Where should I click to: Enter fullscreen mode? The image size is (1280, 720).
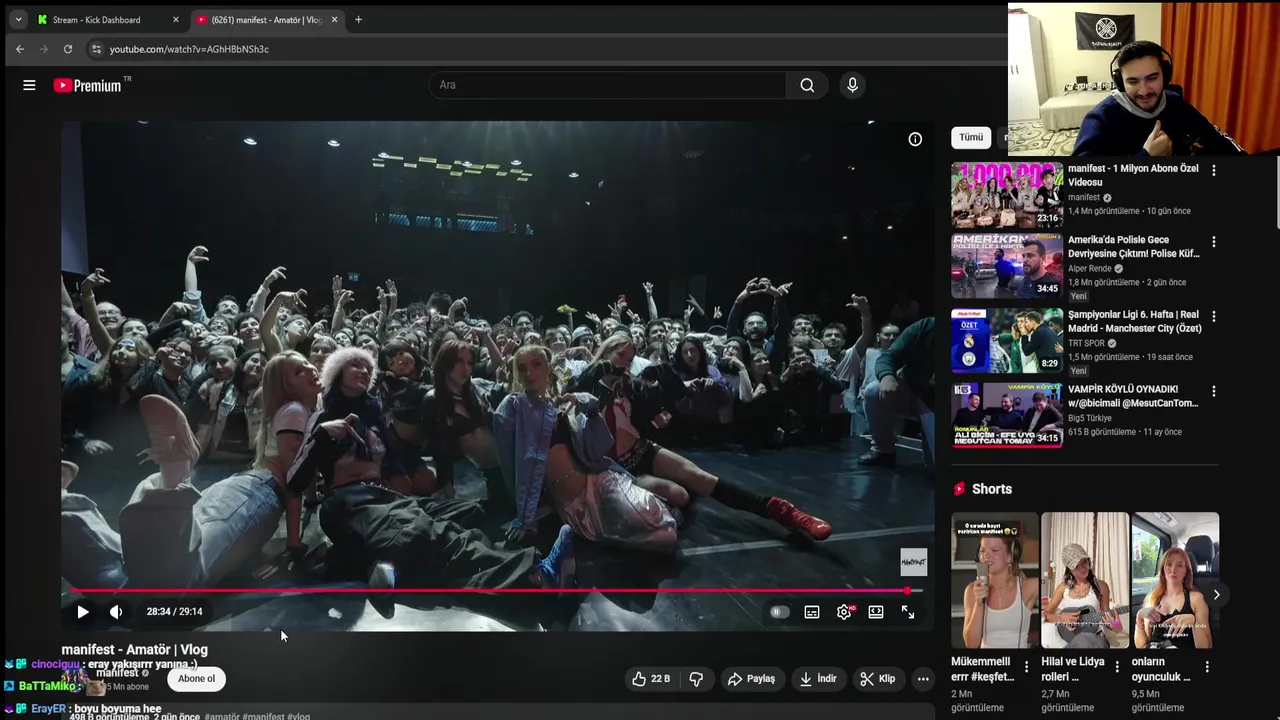[x=908, y=612]
